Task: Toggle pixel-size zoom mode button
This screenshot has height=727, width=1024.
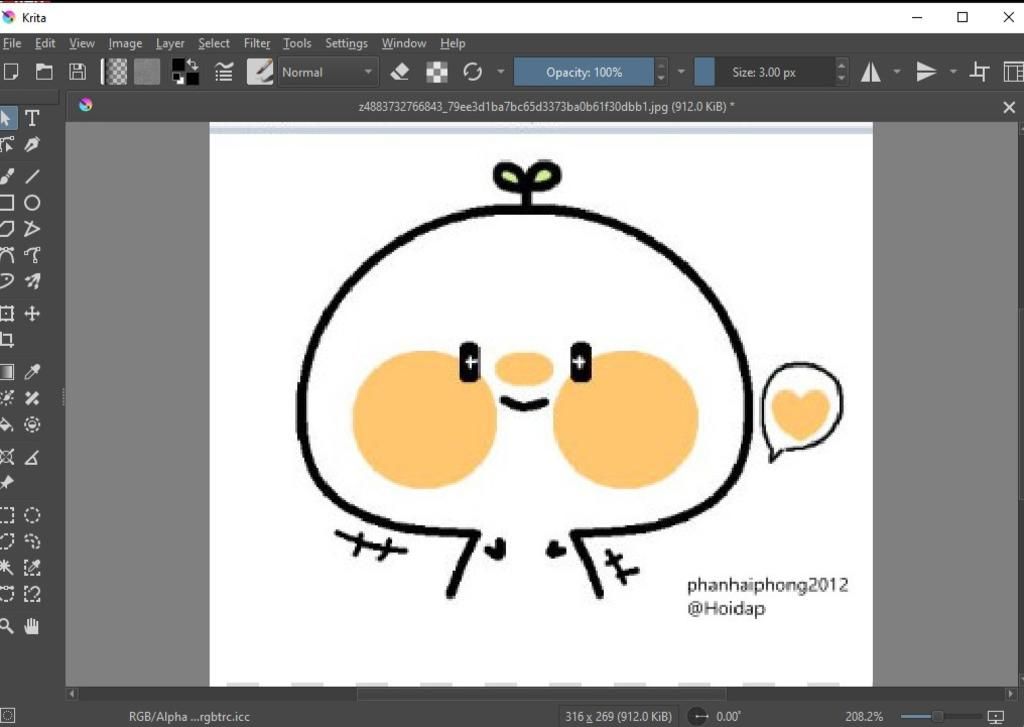Action: [x=995, y=717]
